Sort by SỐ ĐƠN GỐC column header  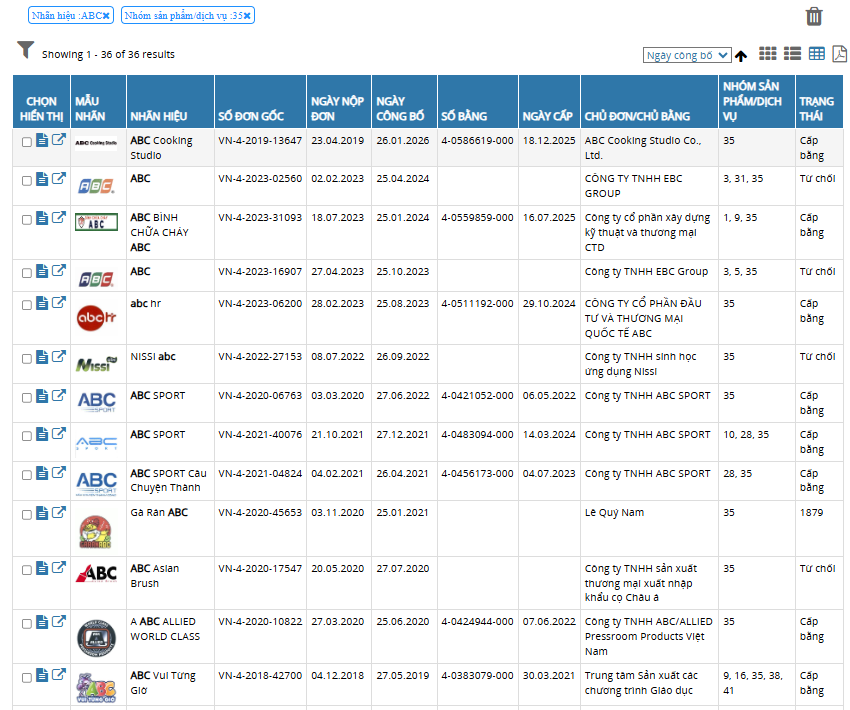pyautogui.click(x=251, y=116)
